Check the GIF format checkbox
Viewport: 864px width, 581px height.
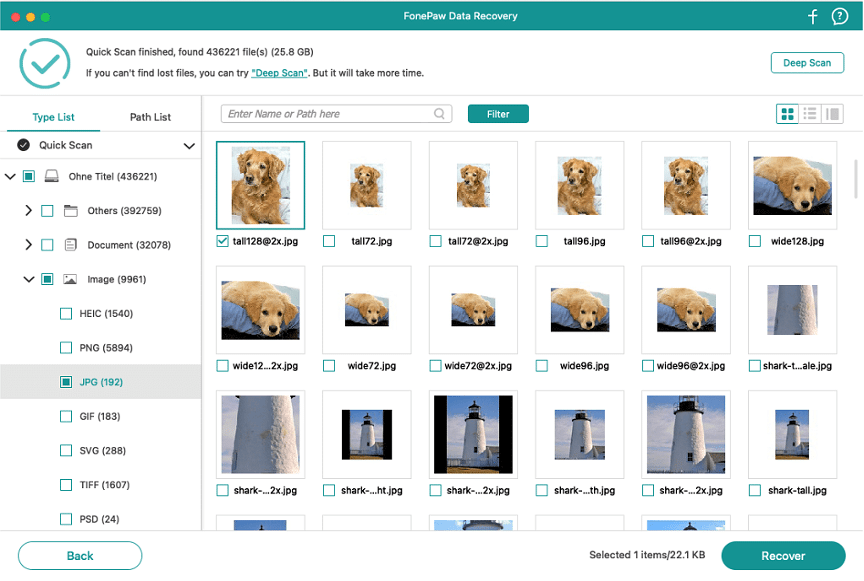pos(66,416)
